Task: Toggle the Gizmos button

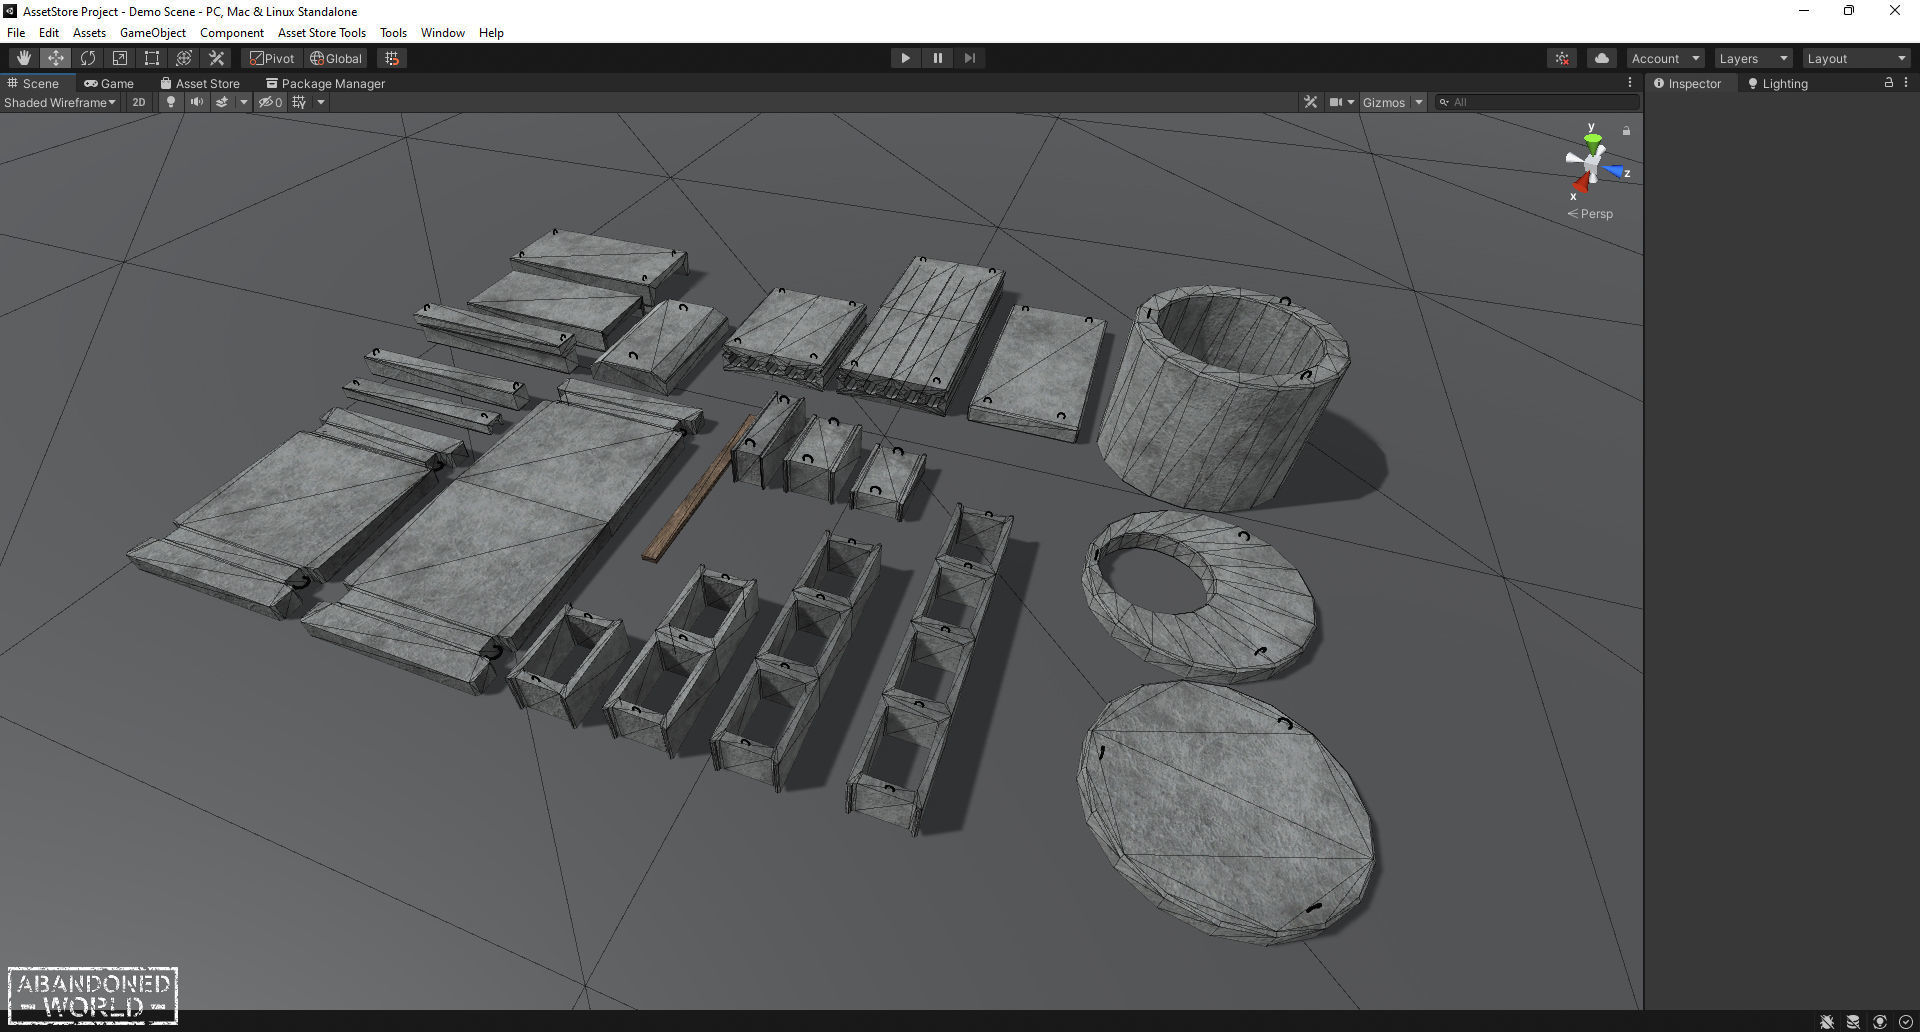Action: [1384, 102]
